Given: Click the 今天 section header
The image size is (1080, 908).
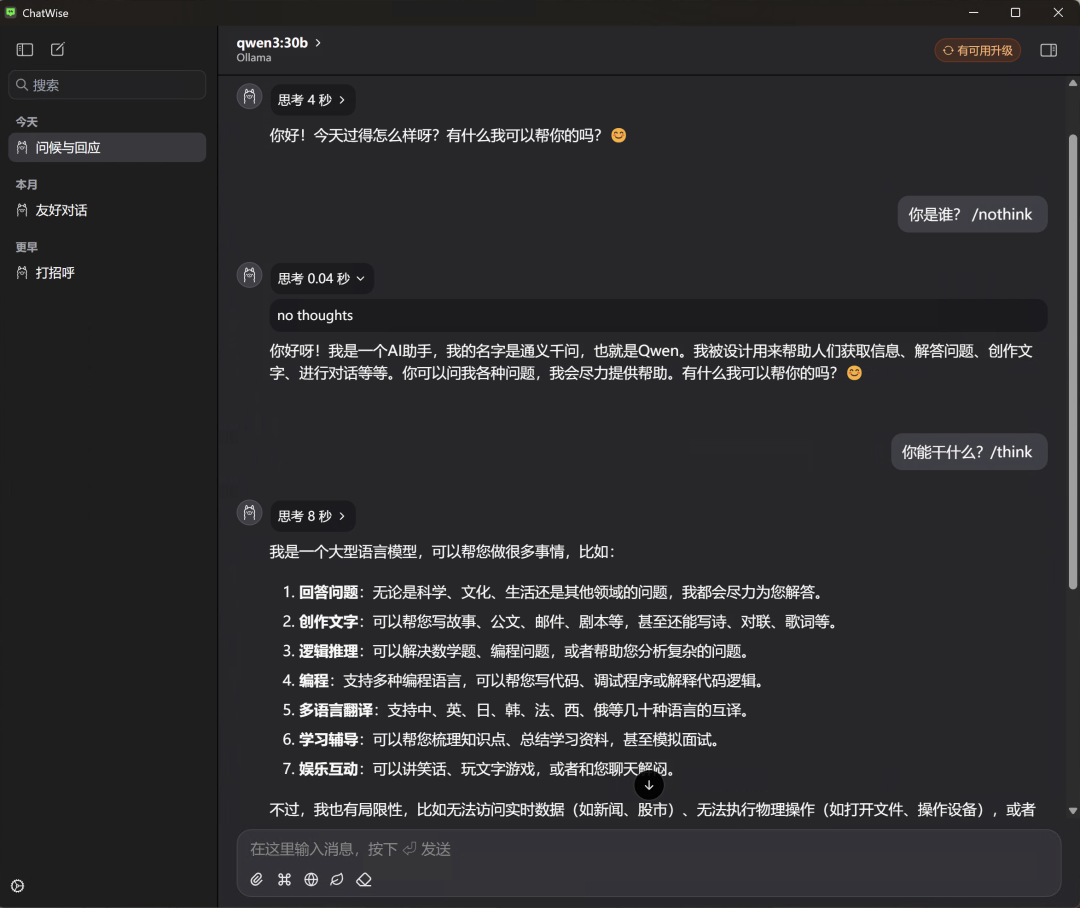Looking at the screenshot, I should point(27,122).
